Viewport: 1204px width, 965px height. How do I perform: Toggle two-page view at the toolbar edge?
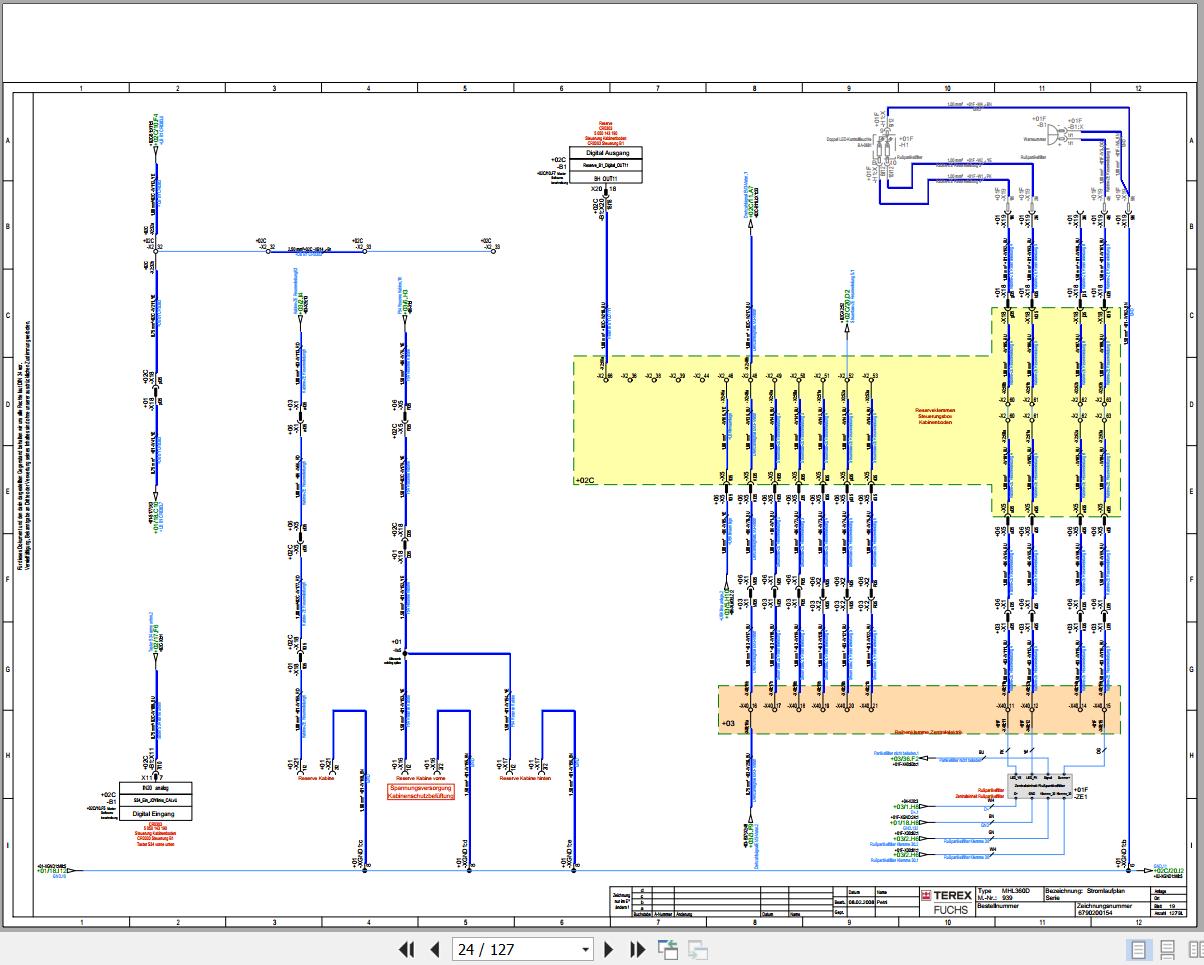coord(1195,949)
